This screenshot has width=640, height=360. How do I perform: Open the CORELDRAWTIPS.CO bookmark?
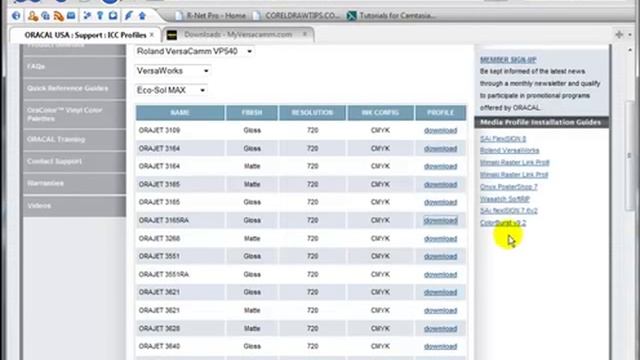[x=297, y=16]
